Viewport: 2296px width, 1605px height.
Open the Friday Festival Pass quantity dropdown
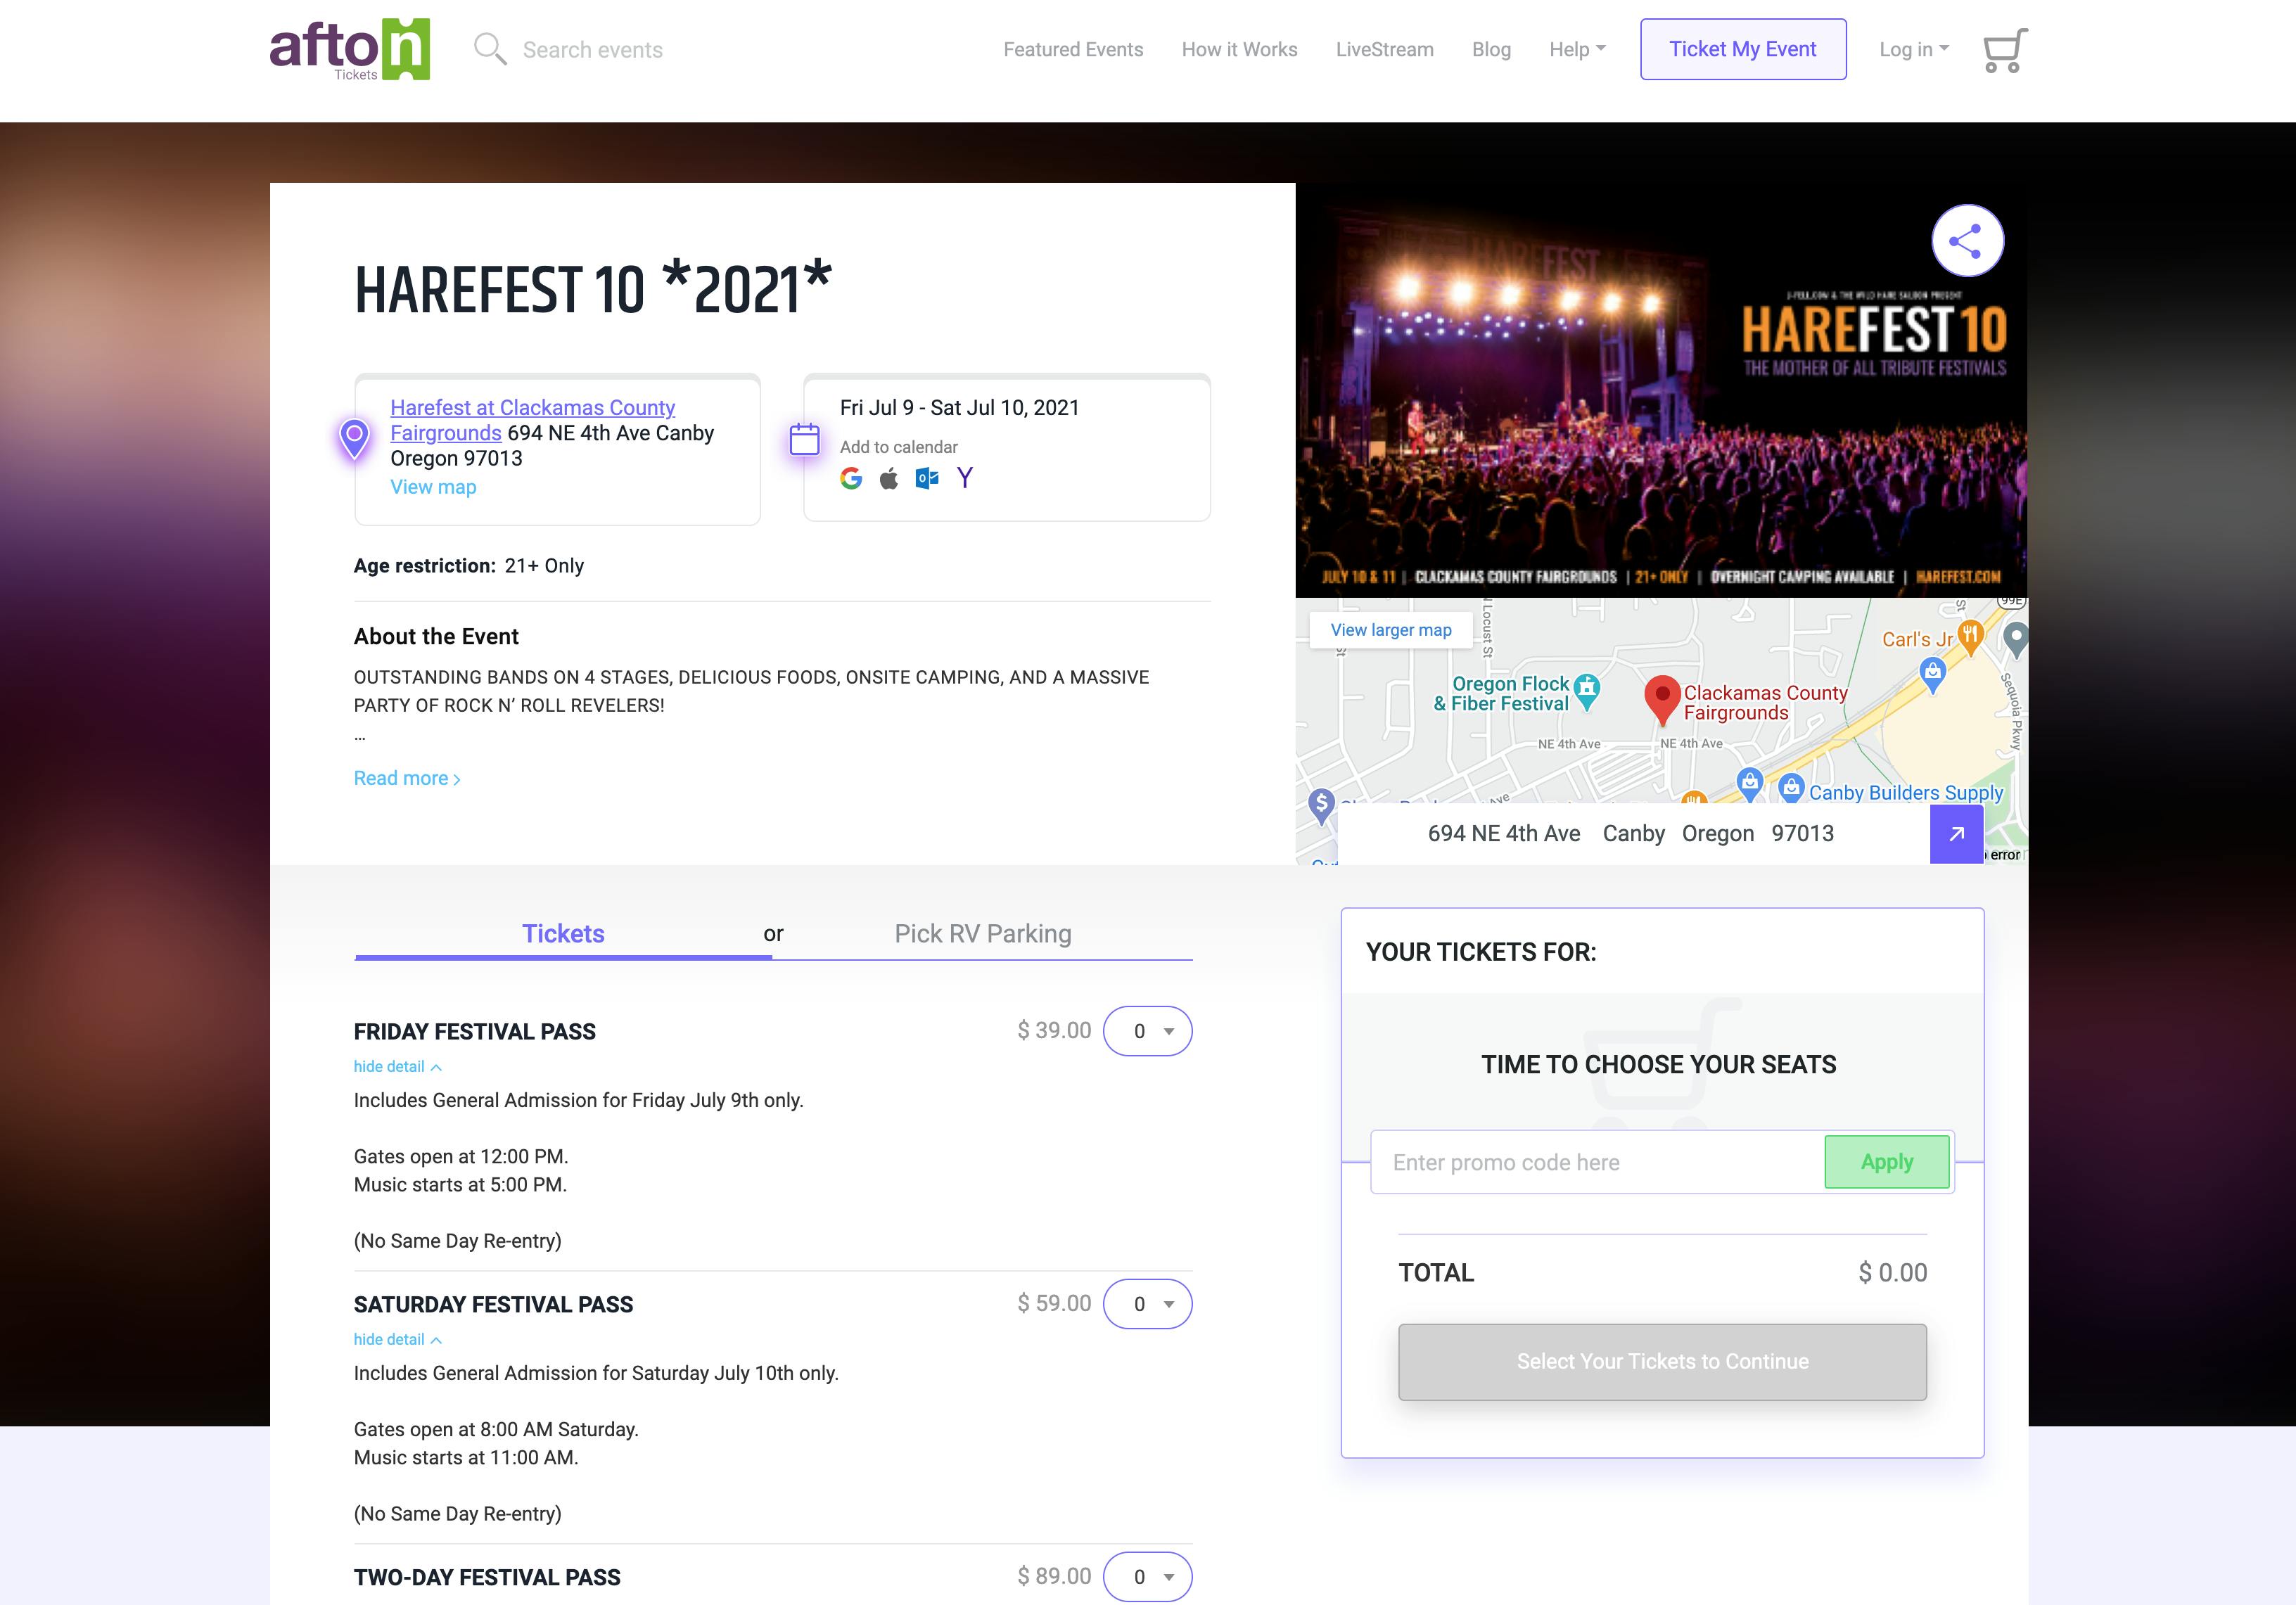(1147, 1030)
